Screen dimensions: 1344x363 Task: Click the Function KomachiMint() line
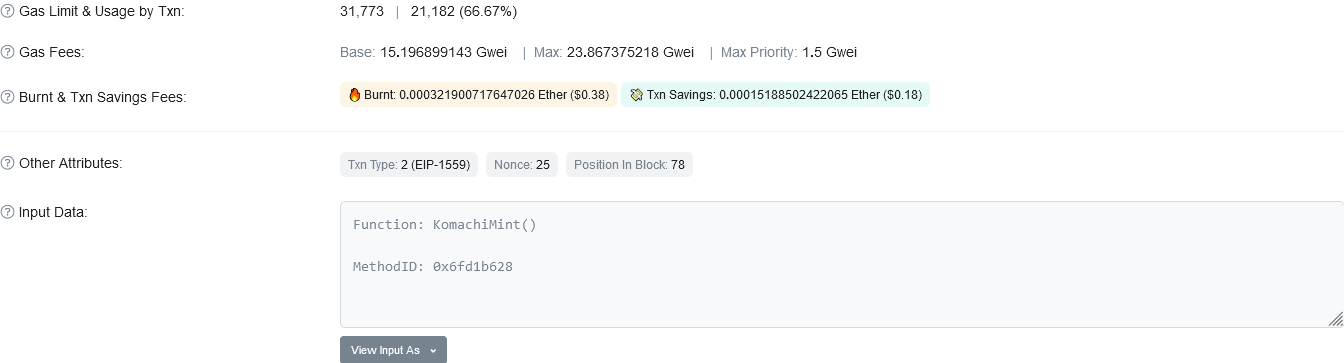click(445, 225)
